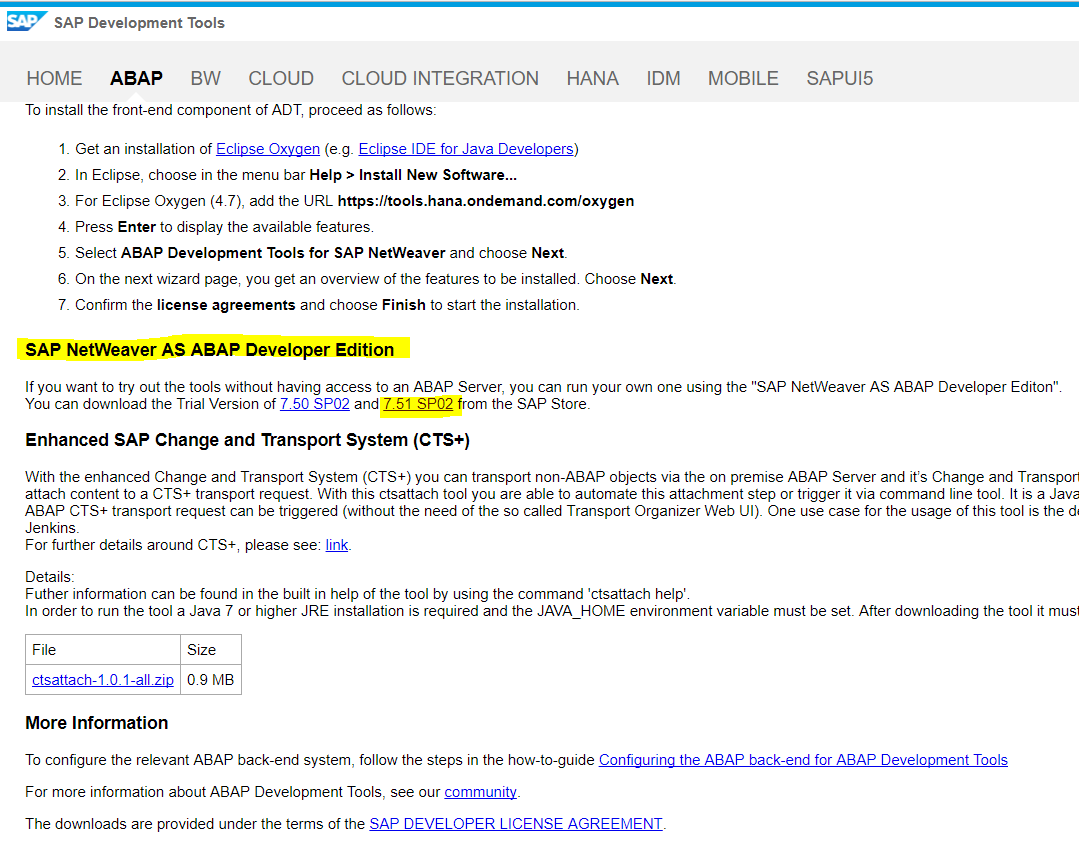Viewport: 1079px width, 847px height.
Task: Select the SAPUI5 tab
Action: (x=840, y=78)
